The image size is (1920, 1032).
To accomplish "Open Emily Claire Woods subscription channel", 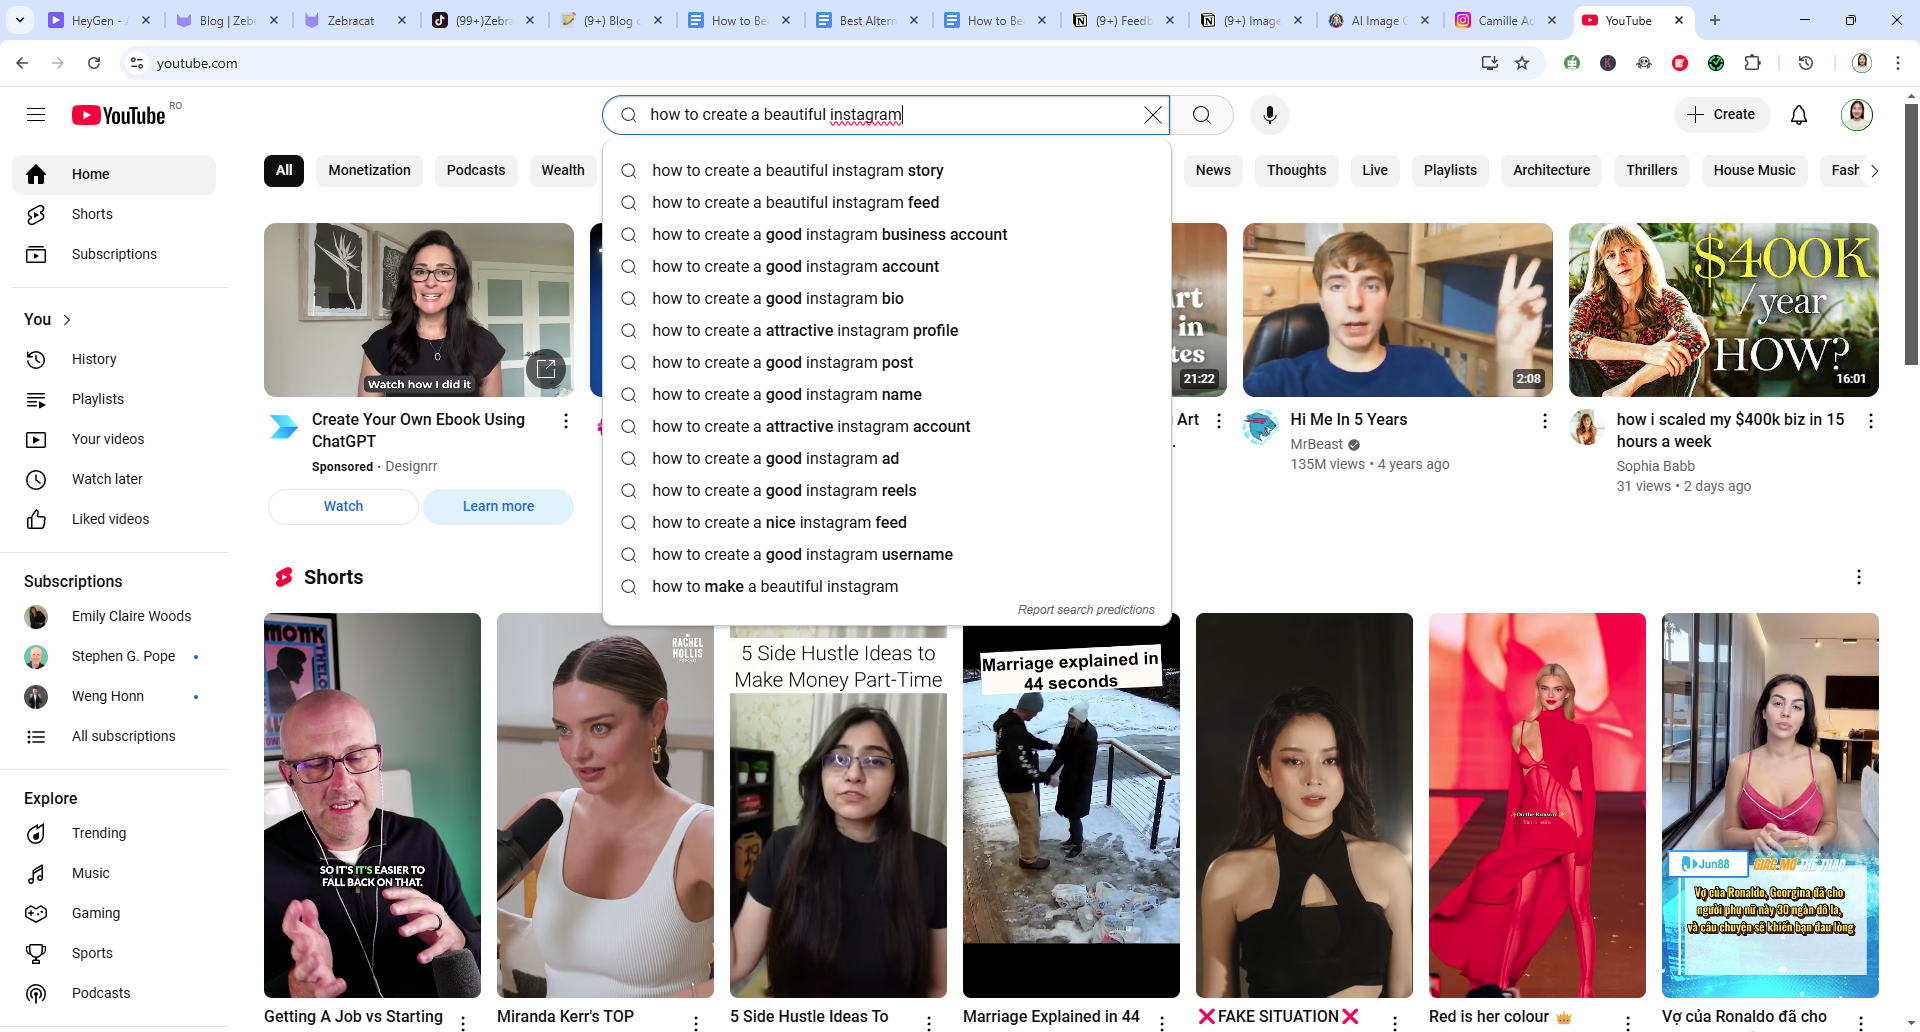I will [x=114, y=616].
